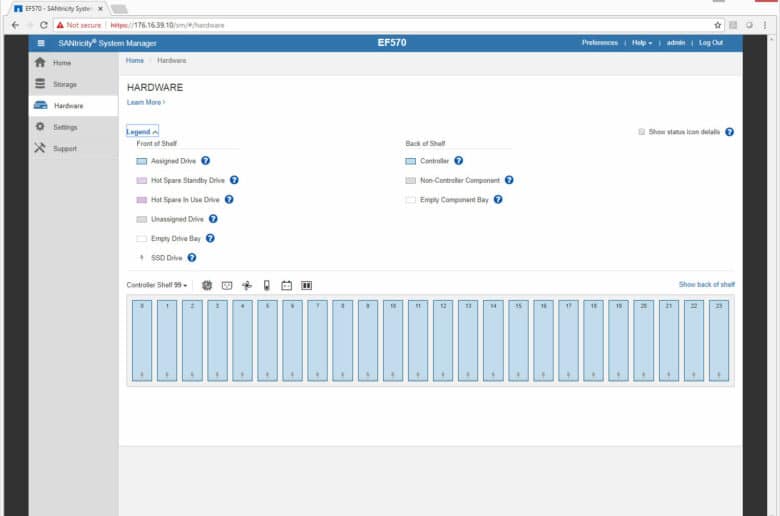The image size is (780, 516).
Task: Open help next to Show status icon details
Action: (729, 132)
